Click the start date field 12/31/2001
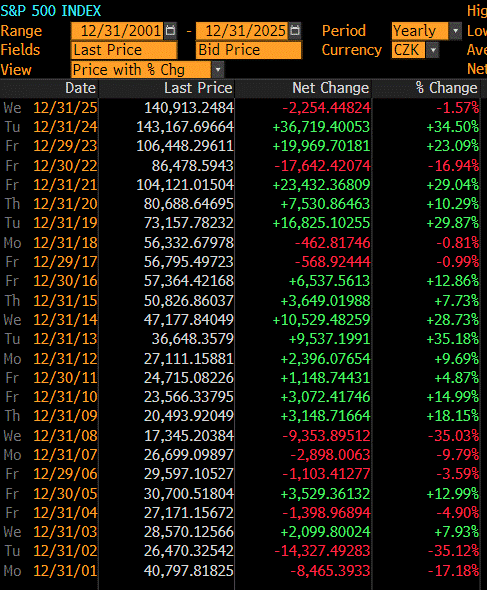 click(x=117, y=30)
